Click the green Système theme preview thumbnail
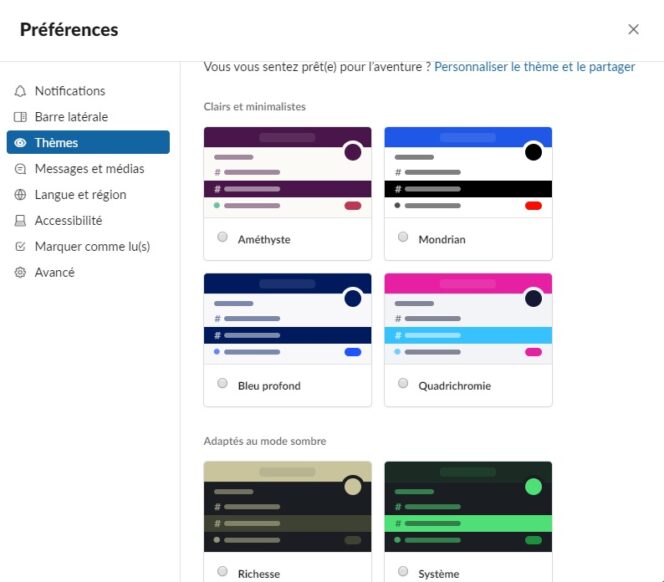664x582 pixels. (468, 507)
